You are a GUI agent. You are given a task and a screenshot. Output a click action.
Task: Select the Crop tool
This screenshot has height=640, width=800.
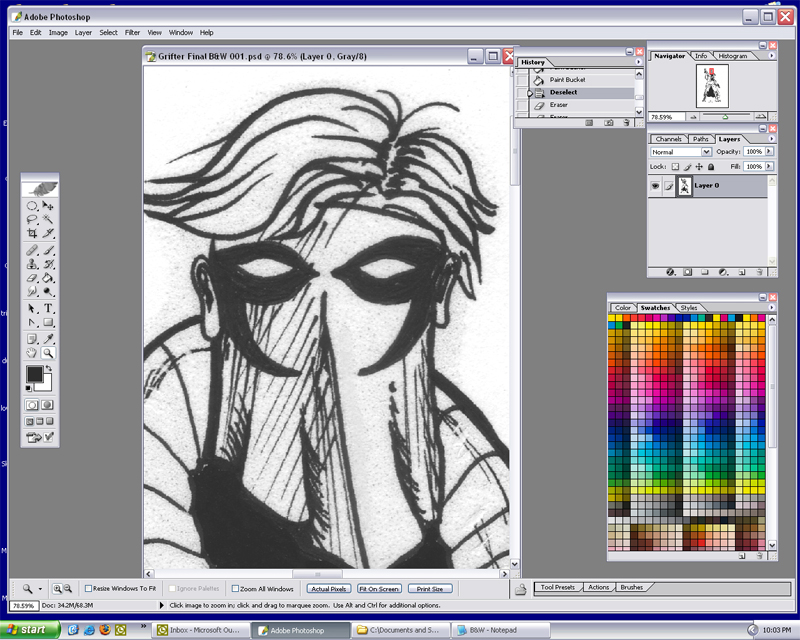(x=32, y=233)
